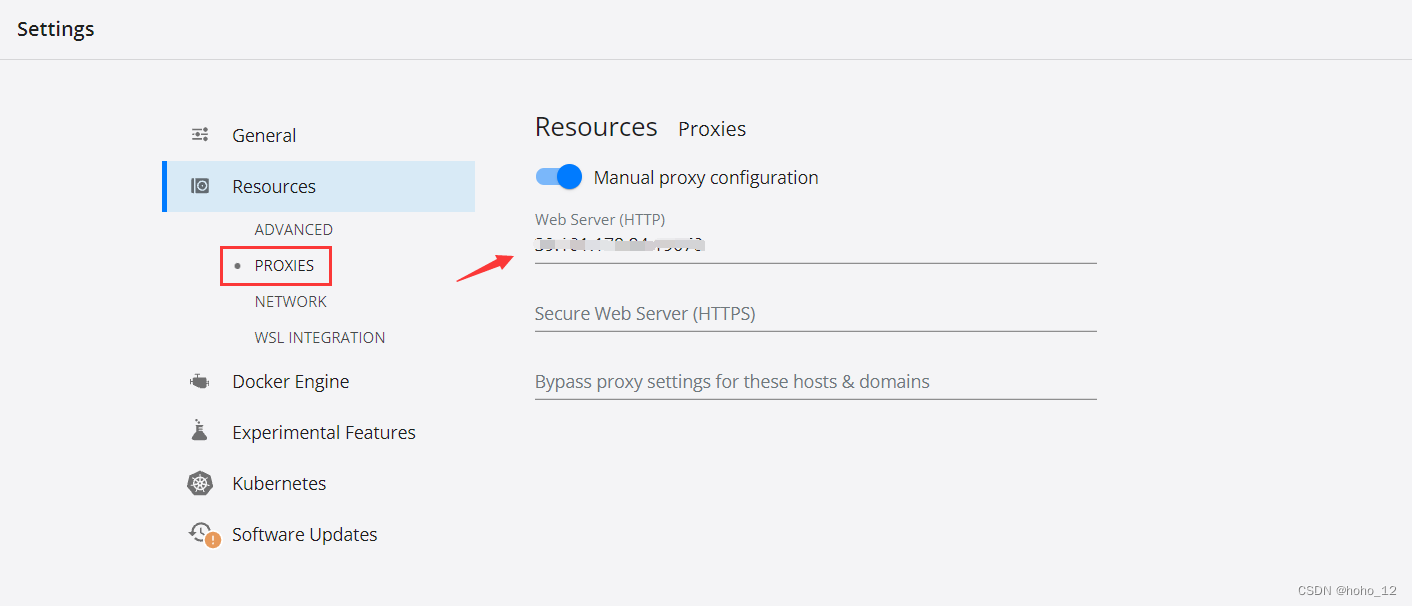Click the orange alert badge on Software Updates
1412x606 pixels.
(213, 541)
